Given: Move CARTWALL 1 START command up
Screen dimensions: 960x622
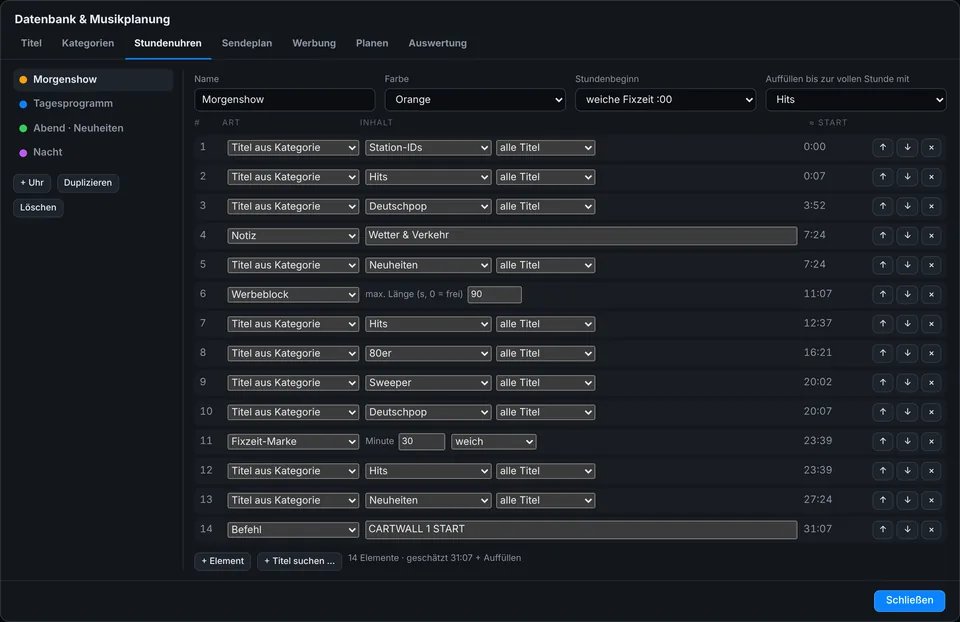Looking at the screenshot, I should pos(882,529).
